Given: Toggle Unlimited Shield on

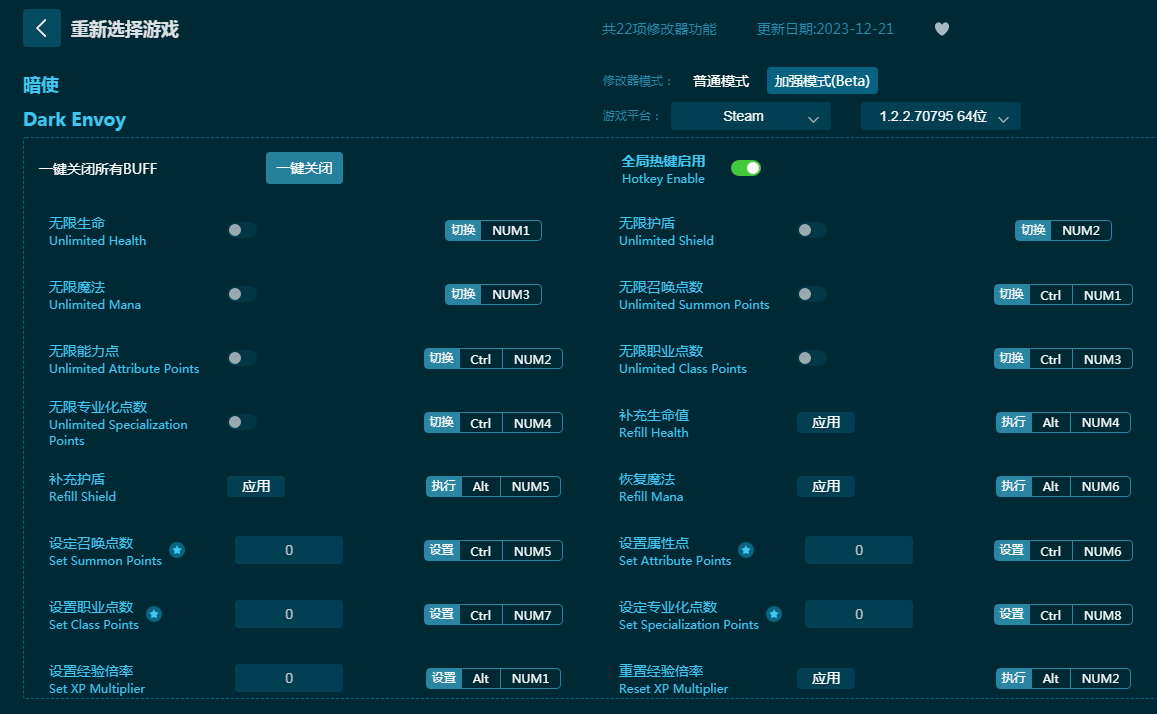Looking at the screenshot, I should coord(811,230).
